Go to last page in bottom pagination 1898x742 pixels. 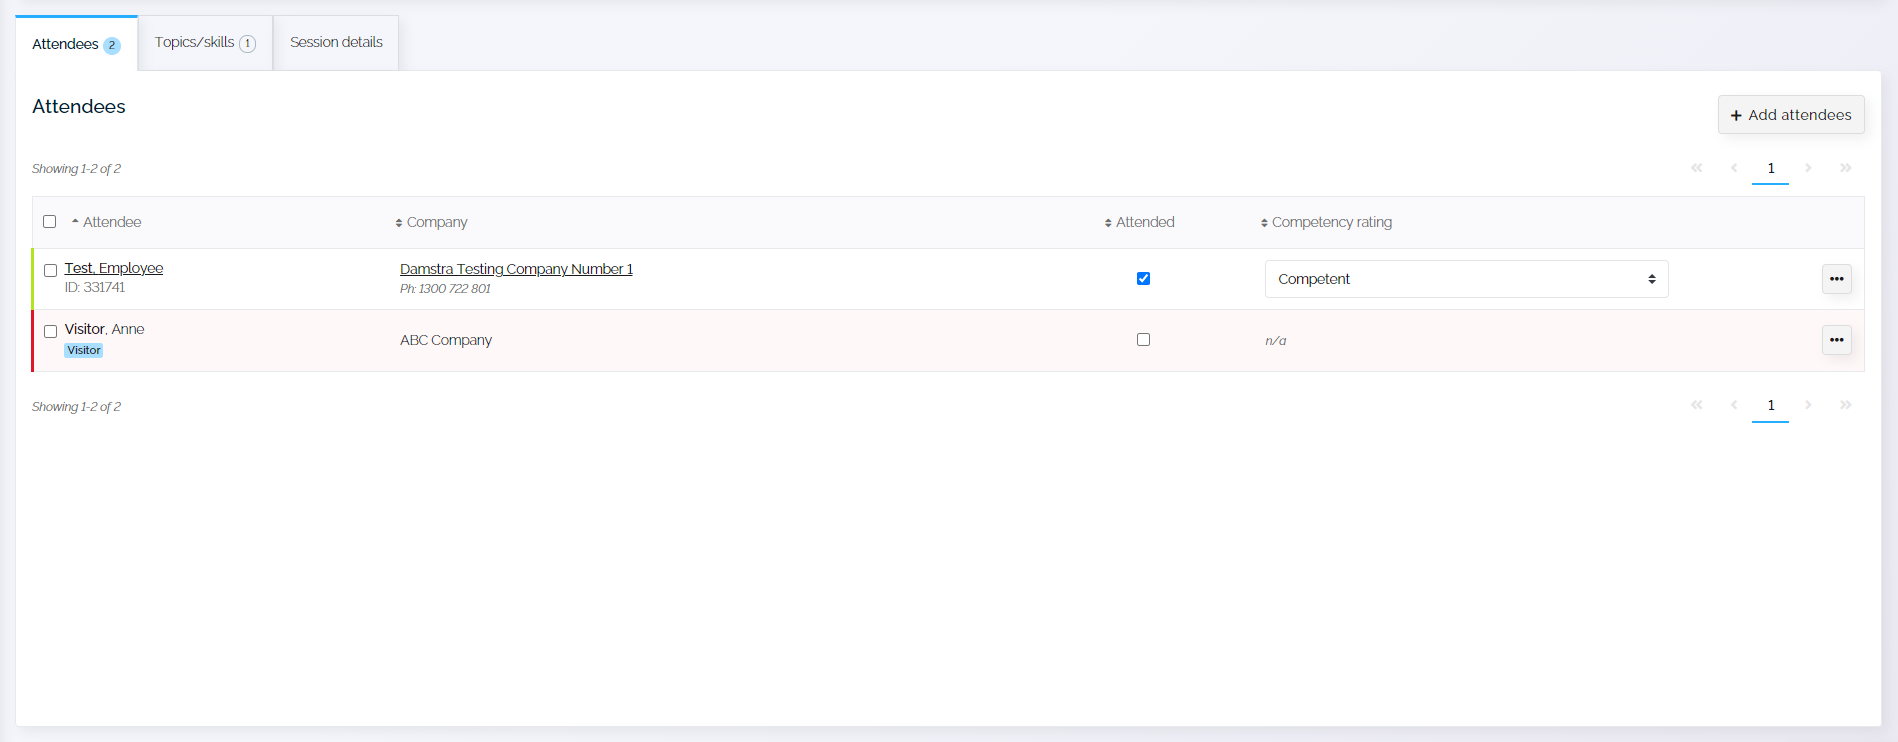click(x=1845, y=405)
